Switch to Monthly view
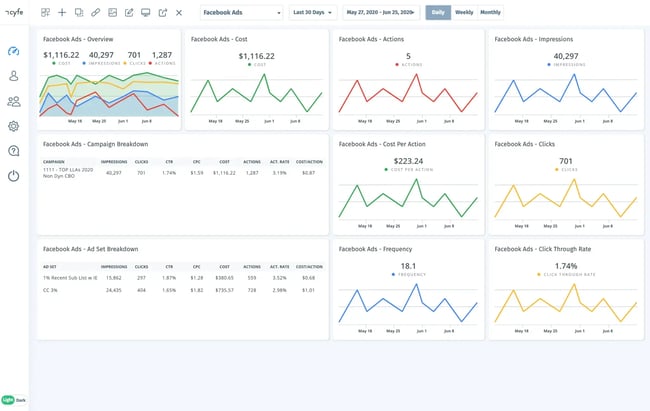 (491, 13)
